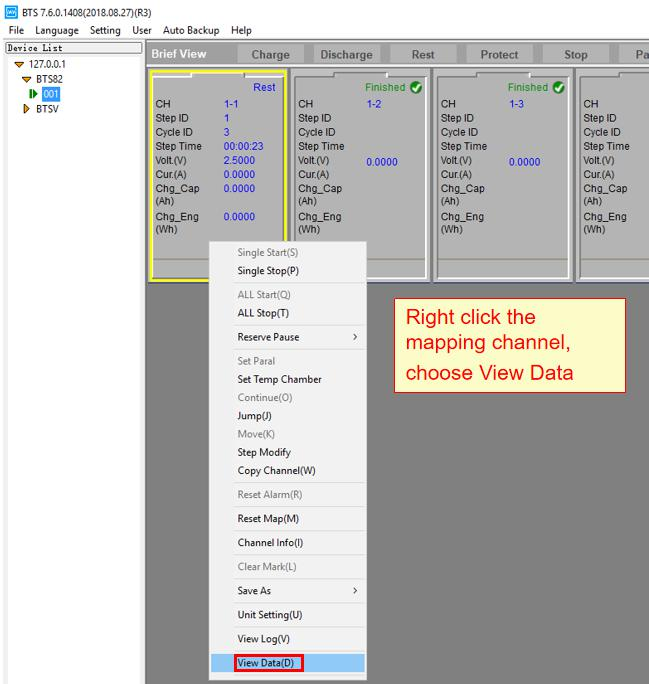Choose Channel Info(I) from context menu
This screenshot has width=649, height=684.
287,543
